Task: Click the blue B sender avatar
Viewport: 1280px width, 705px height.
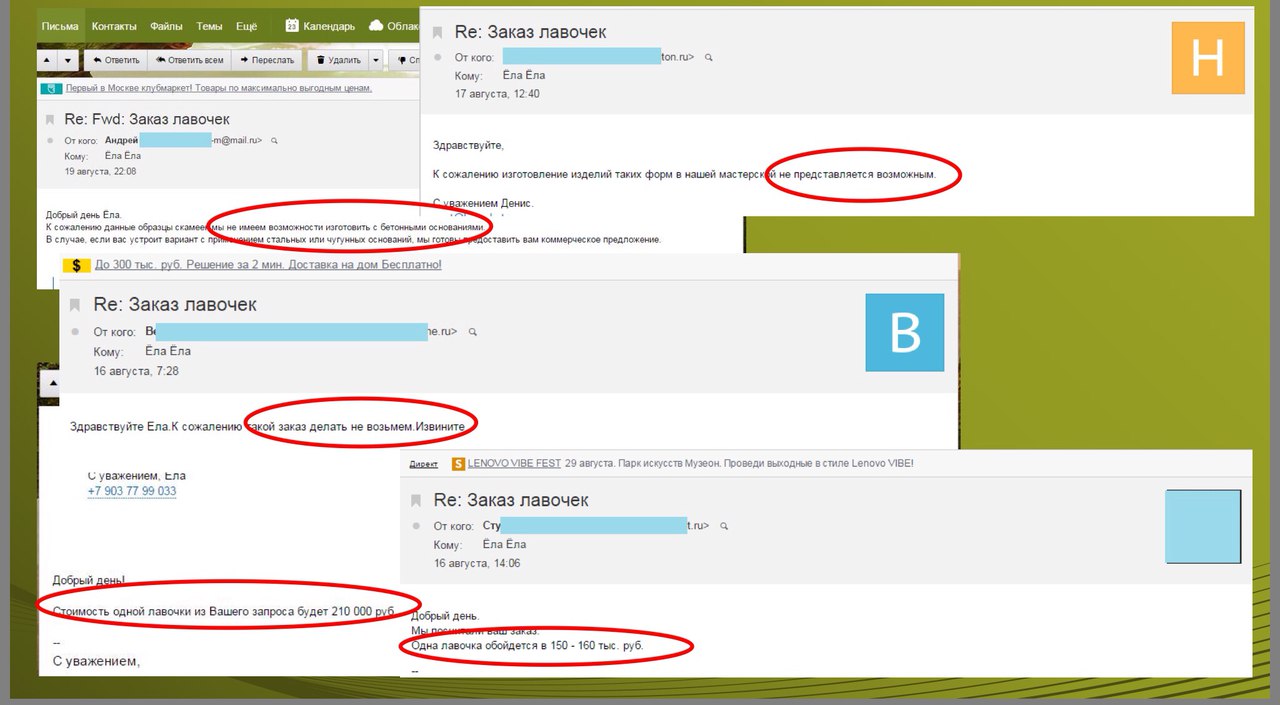Action: (x=905, y=333)
